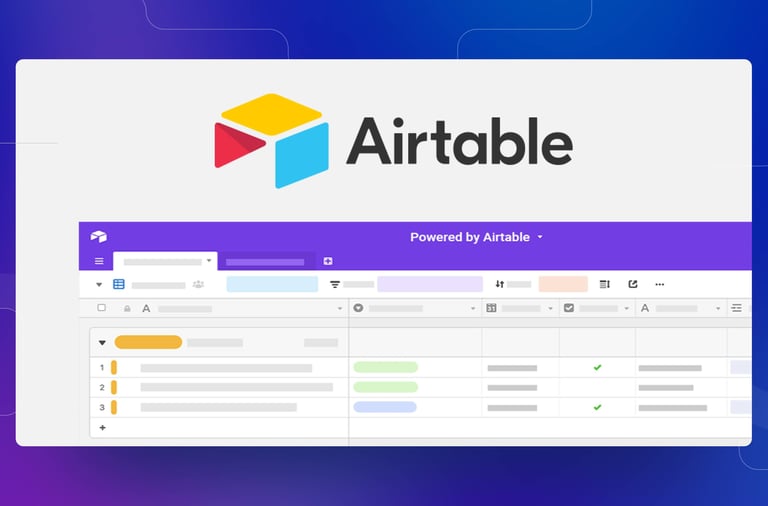Click the single select field icon
768x506 pixels.
(359, 308)
